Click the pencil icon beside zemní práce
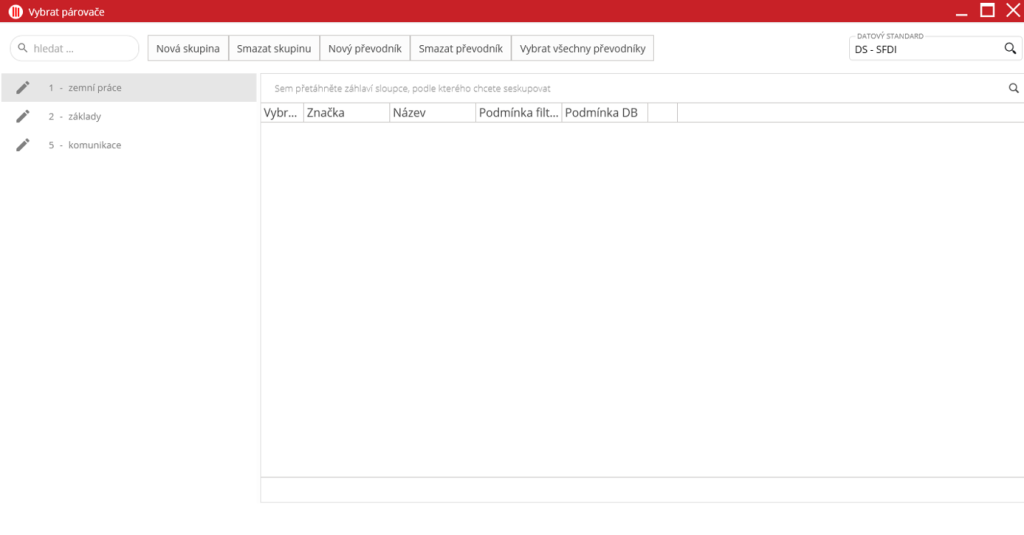Image resolution: width=1024 pixels, height=535 pixels. pos(23,88)
